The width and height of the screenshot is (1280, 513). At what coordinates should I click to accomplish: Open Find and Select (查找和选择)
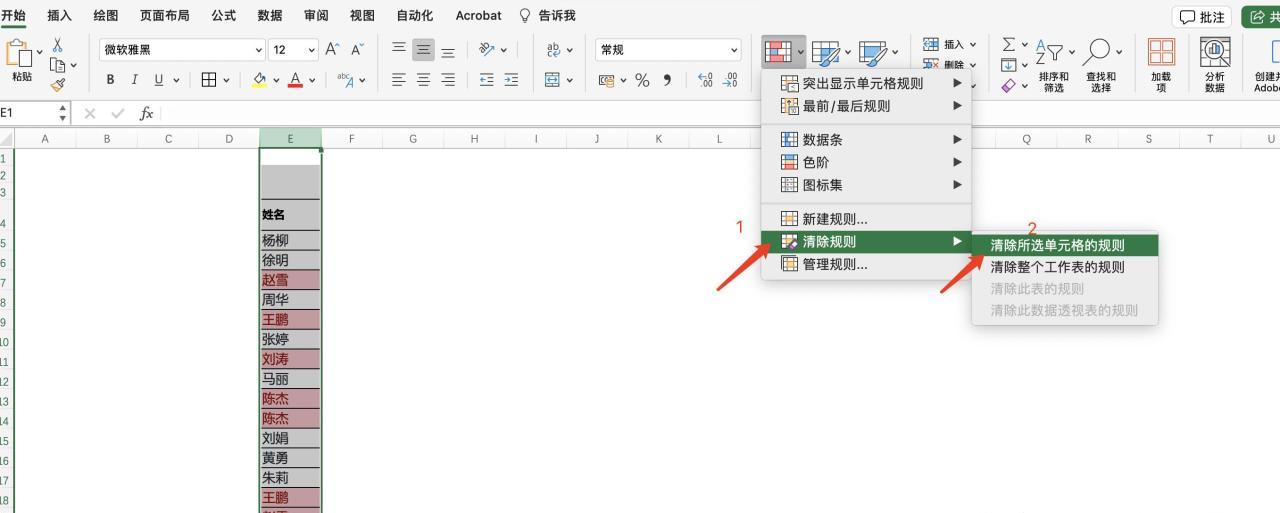pos(1101,66)
